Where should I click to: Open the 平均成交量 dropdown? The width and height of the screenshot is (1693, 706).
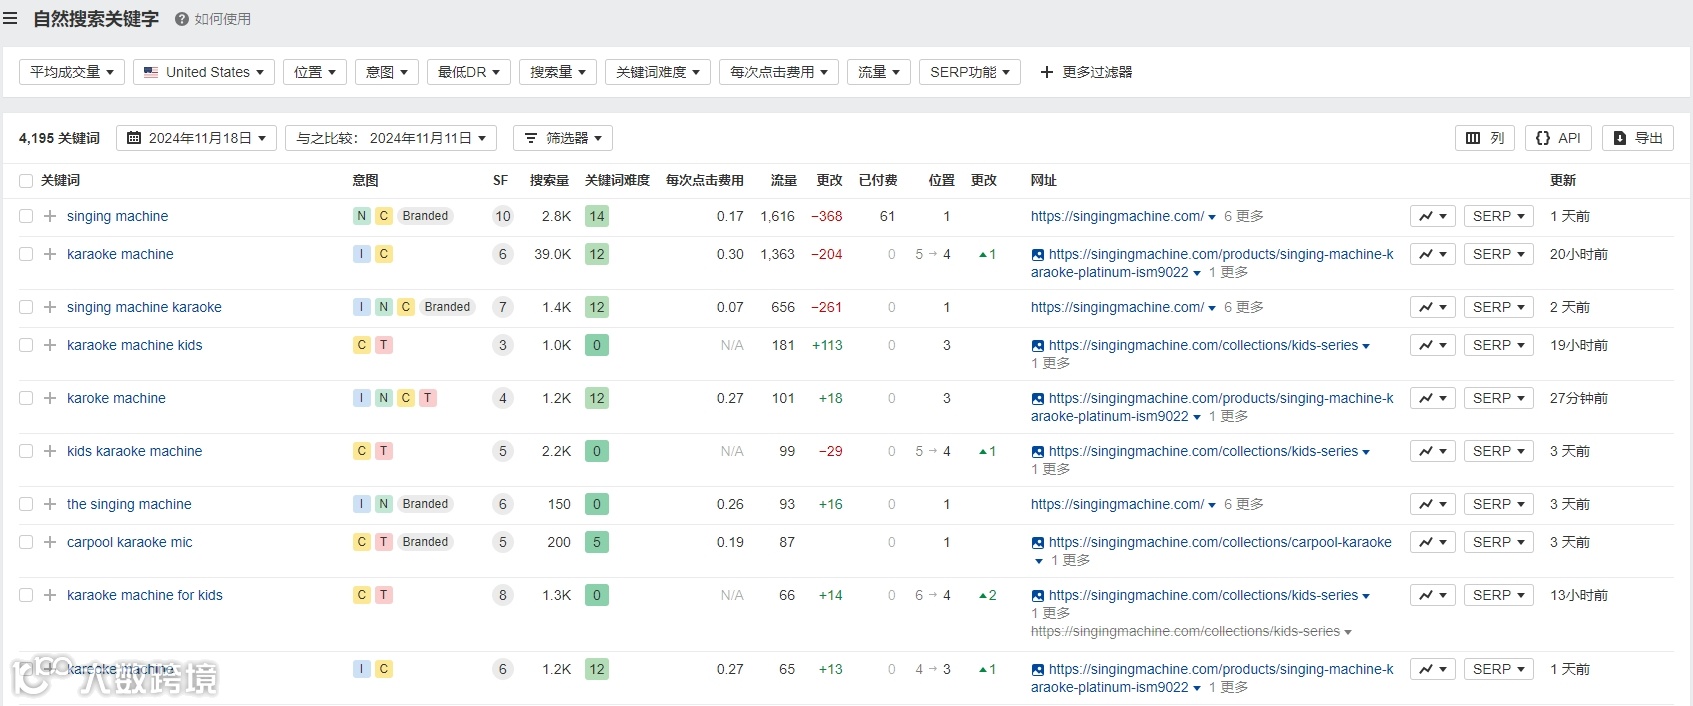click(x=72, y=72)
